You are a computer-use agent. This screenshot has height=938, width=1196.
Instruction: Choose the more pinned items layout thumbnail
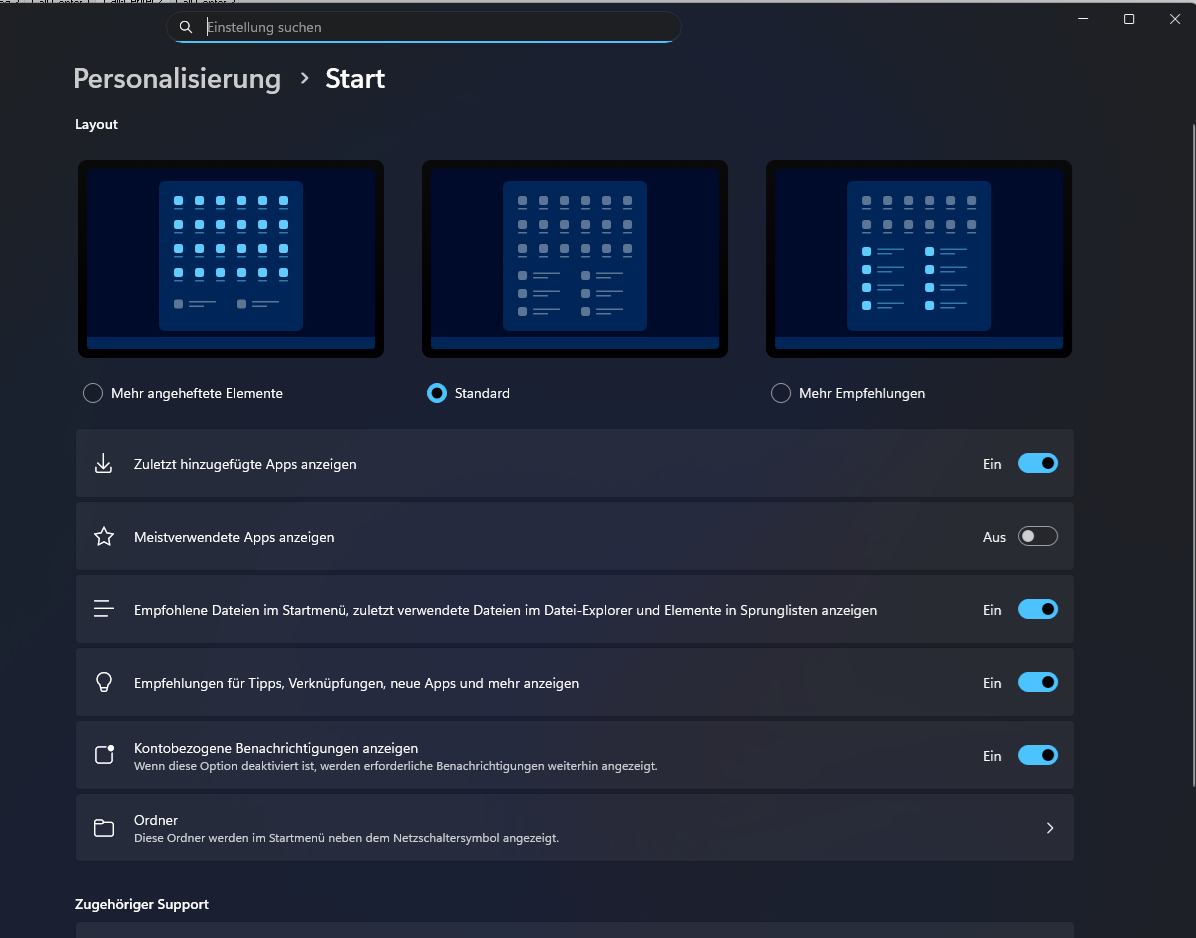click(x=231, y=259)
